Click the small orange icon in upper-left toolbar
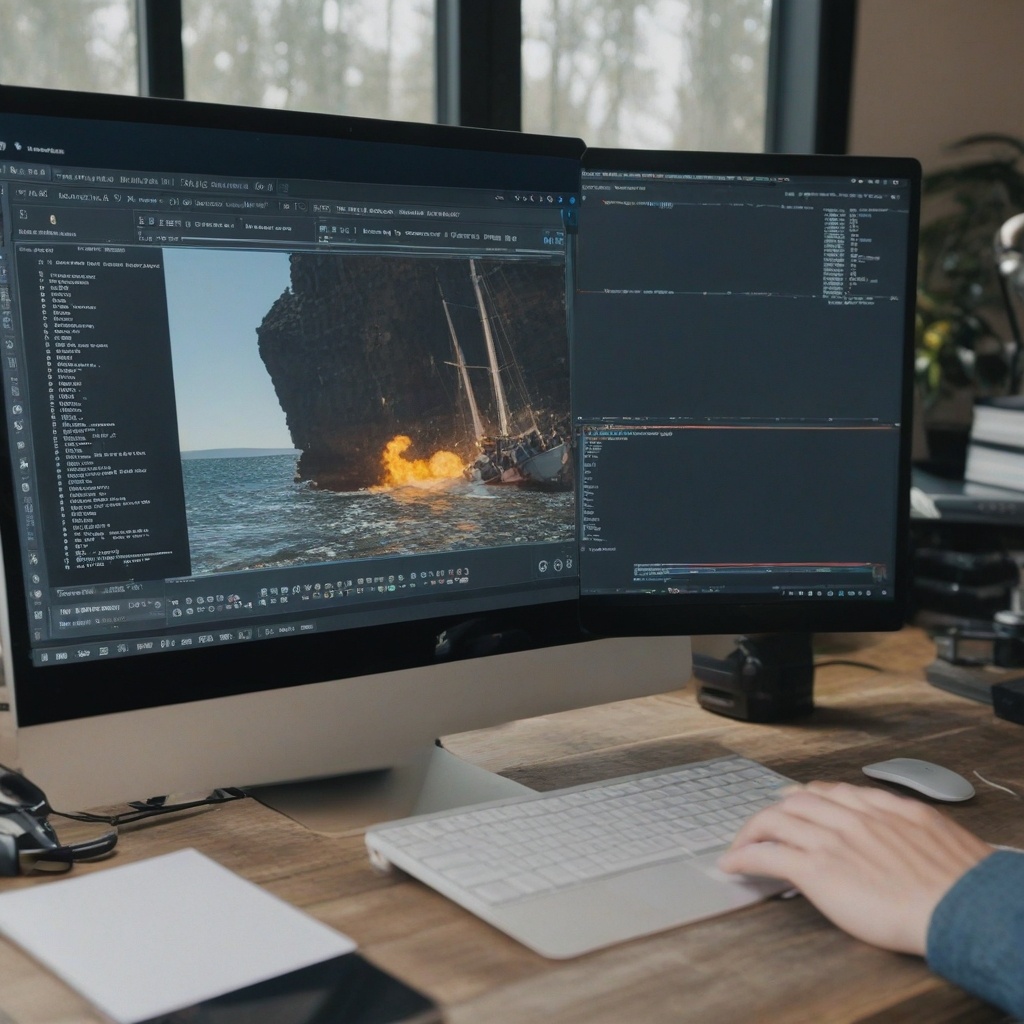This screenshot has height=1024, width=1024. tap(53, 220)
